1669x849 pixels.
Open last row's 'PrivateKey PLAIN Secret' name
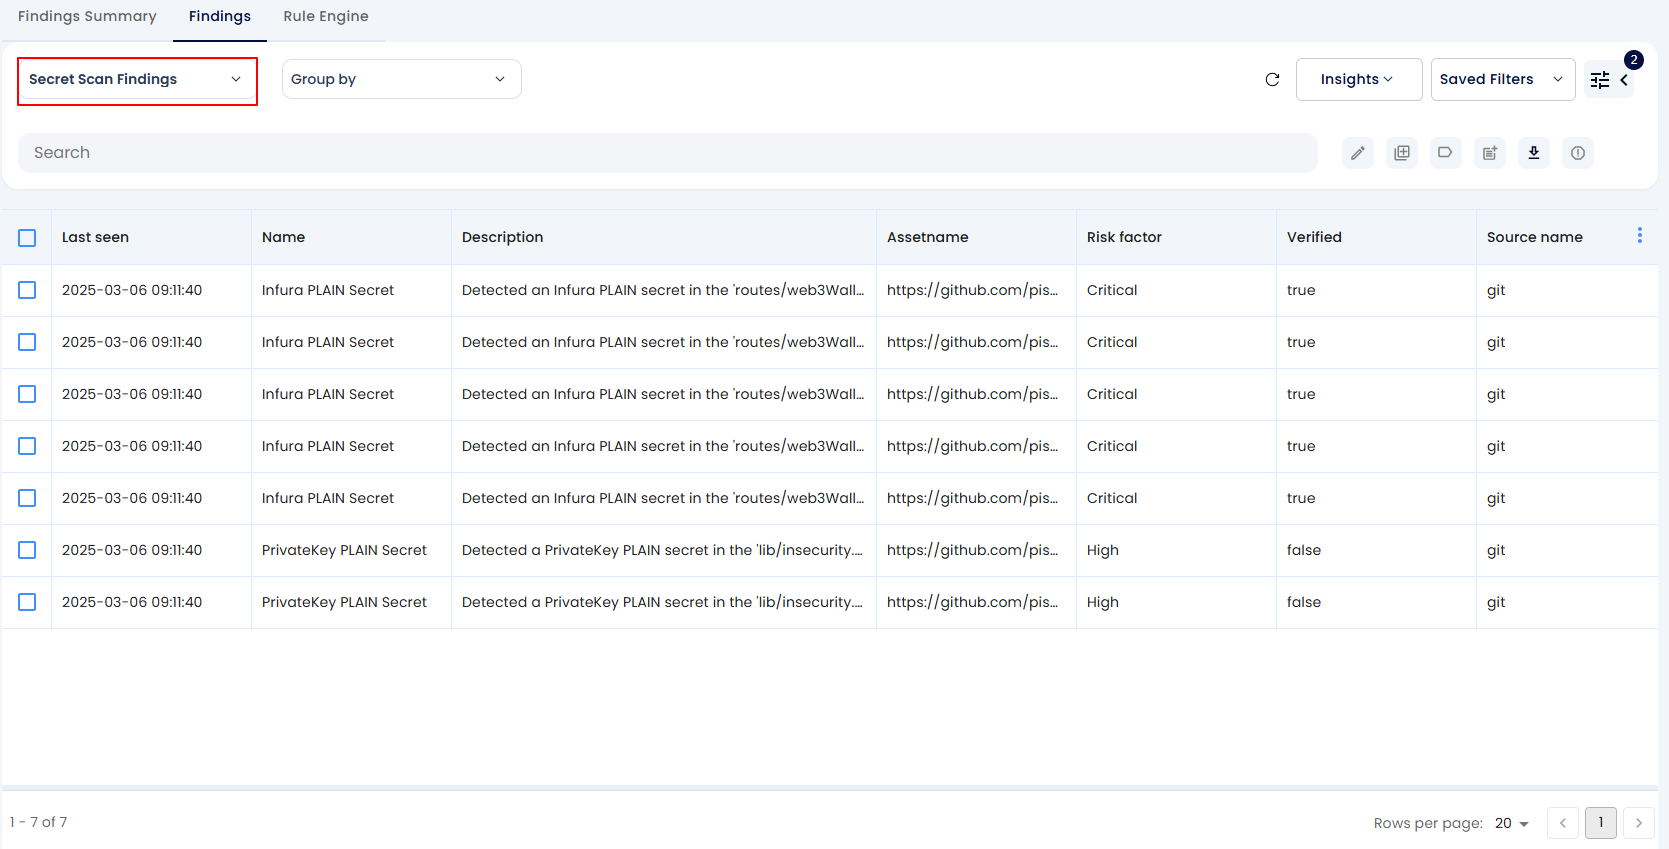pos(344,602)
